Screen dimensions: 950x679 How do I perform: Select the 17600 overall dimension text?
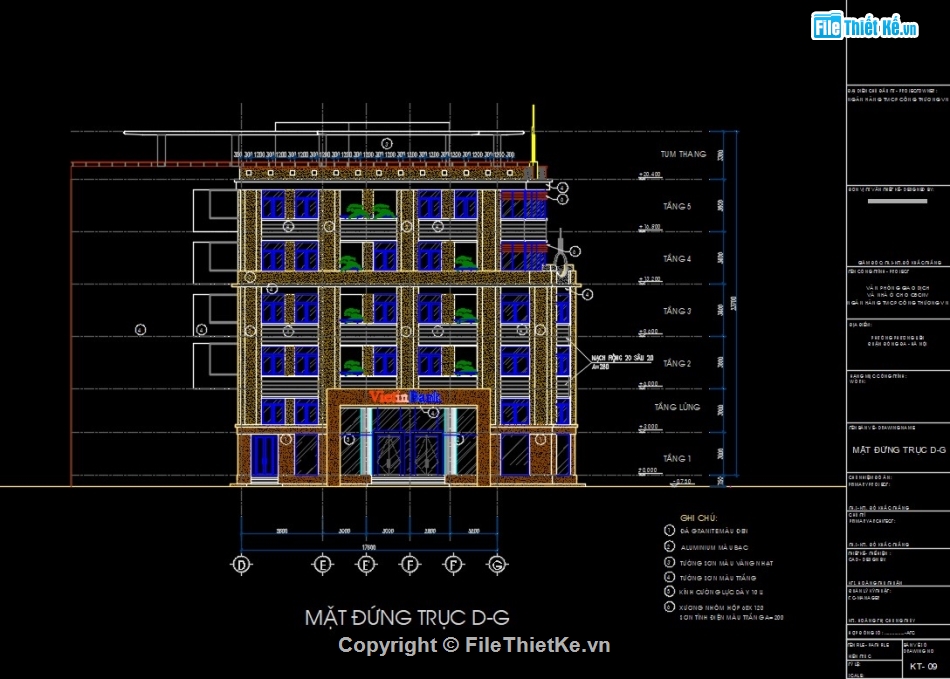click(368, 547)
